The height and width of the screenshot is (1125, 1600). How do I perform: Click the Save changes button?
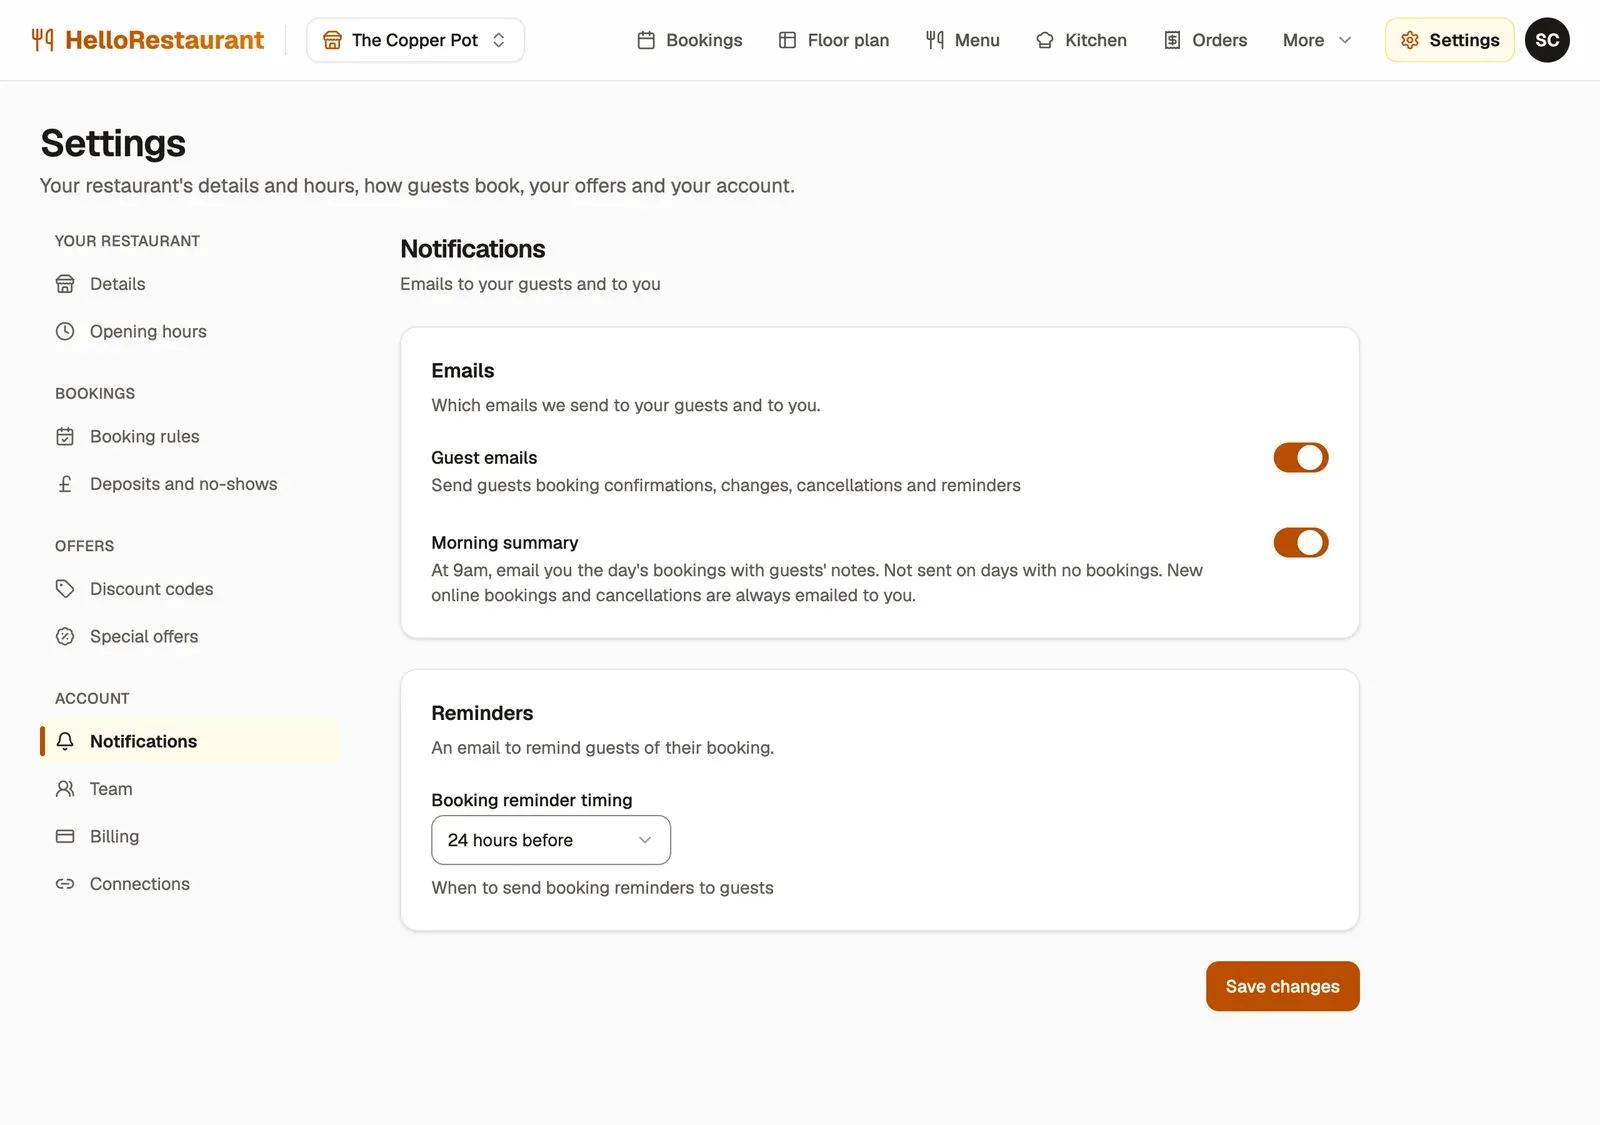click(x=1282, y=986)
